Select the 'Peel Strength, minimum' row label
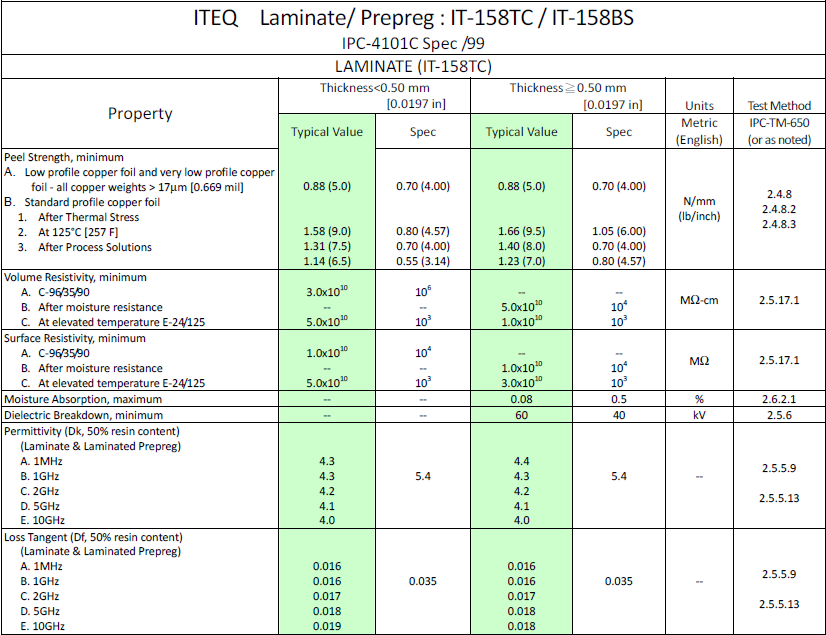 coord(64,158)
